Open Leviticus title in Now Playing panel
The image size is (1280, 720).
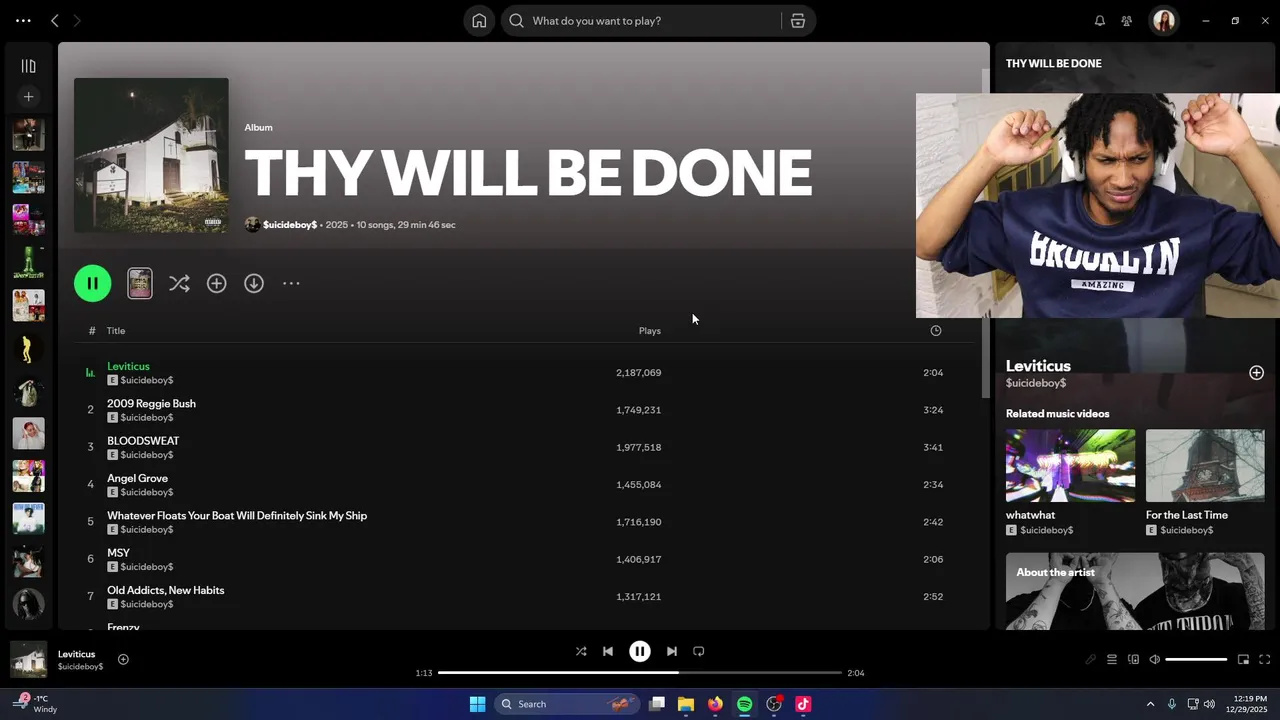[1038, 366]
